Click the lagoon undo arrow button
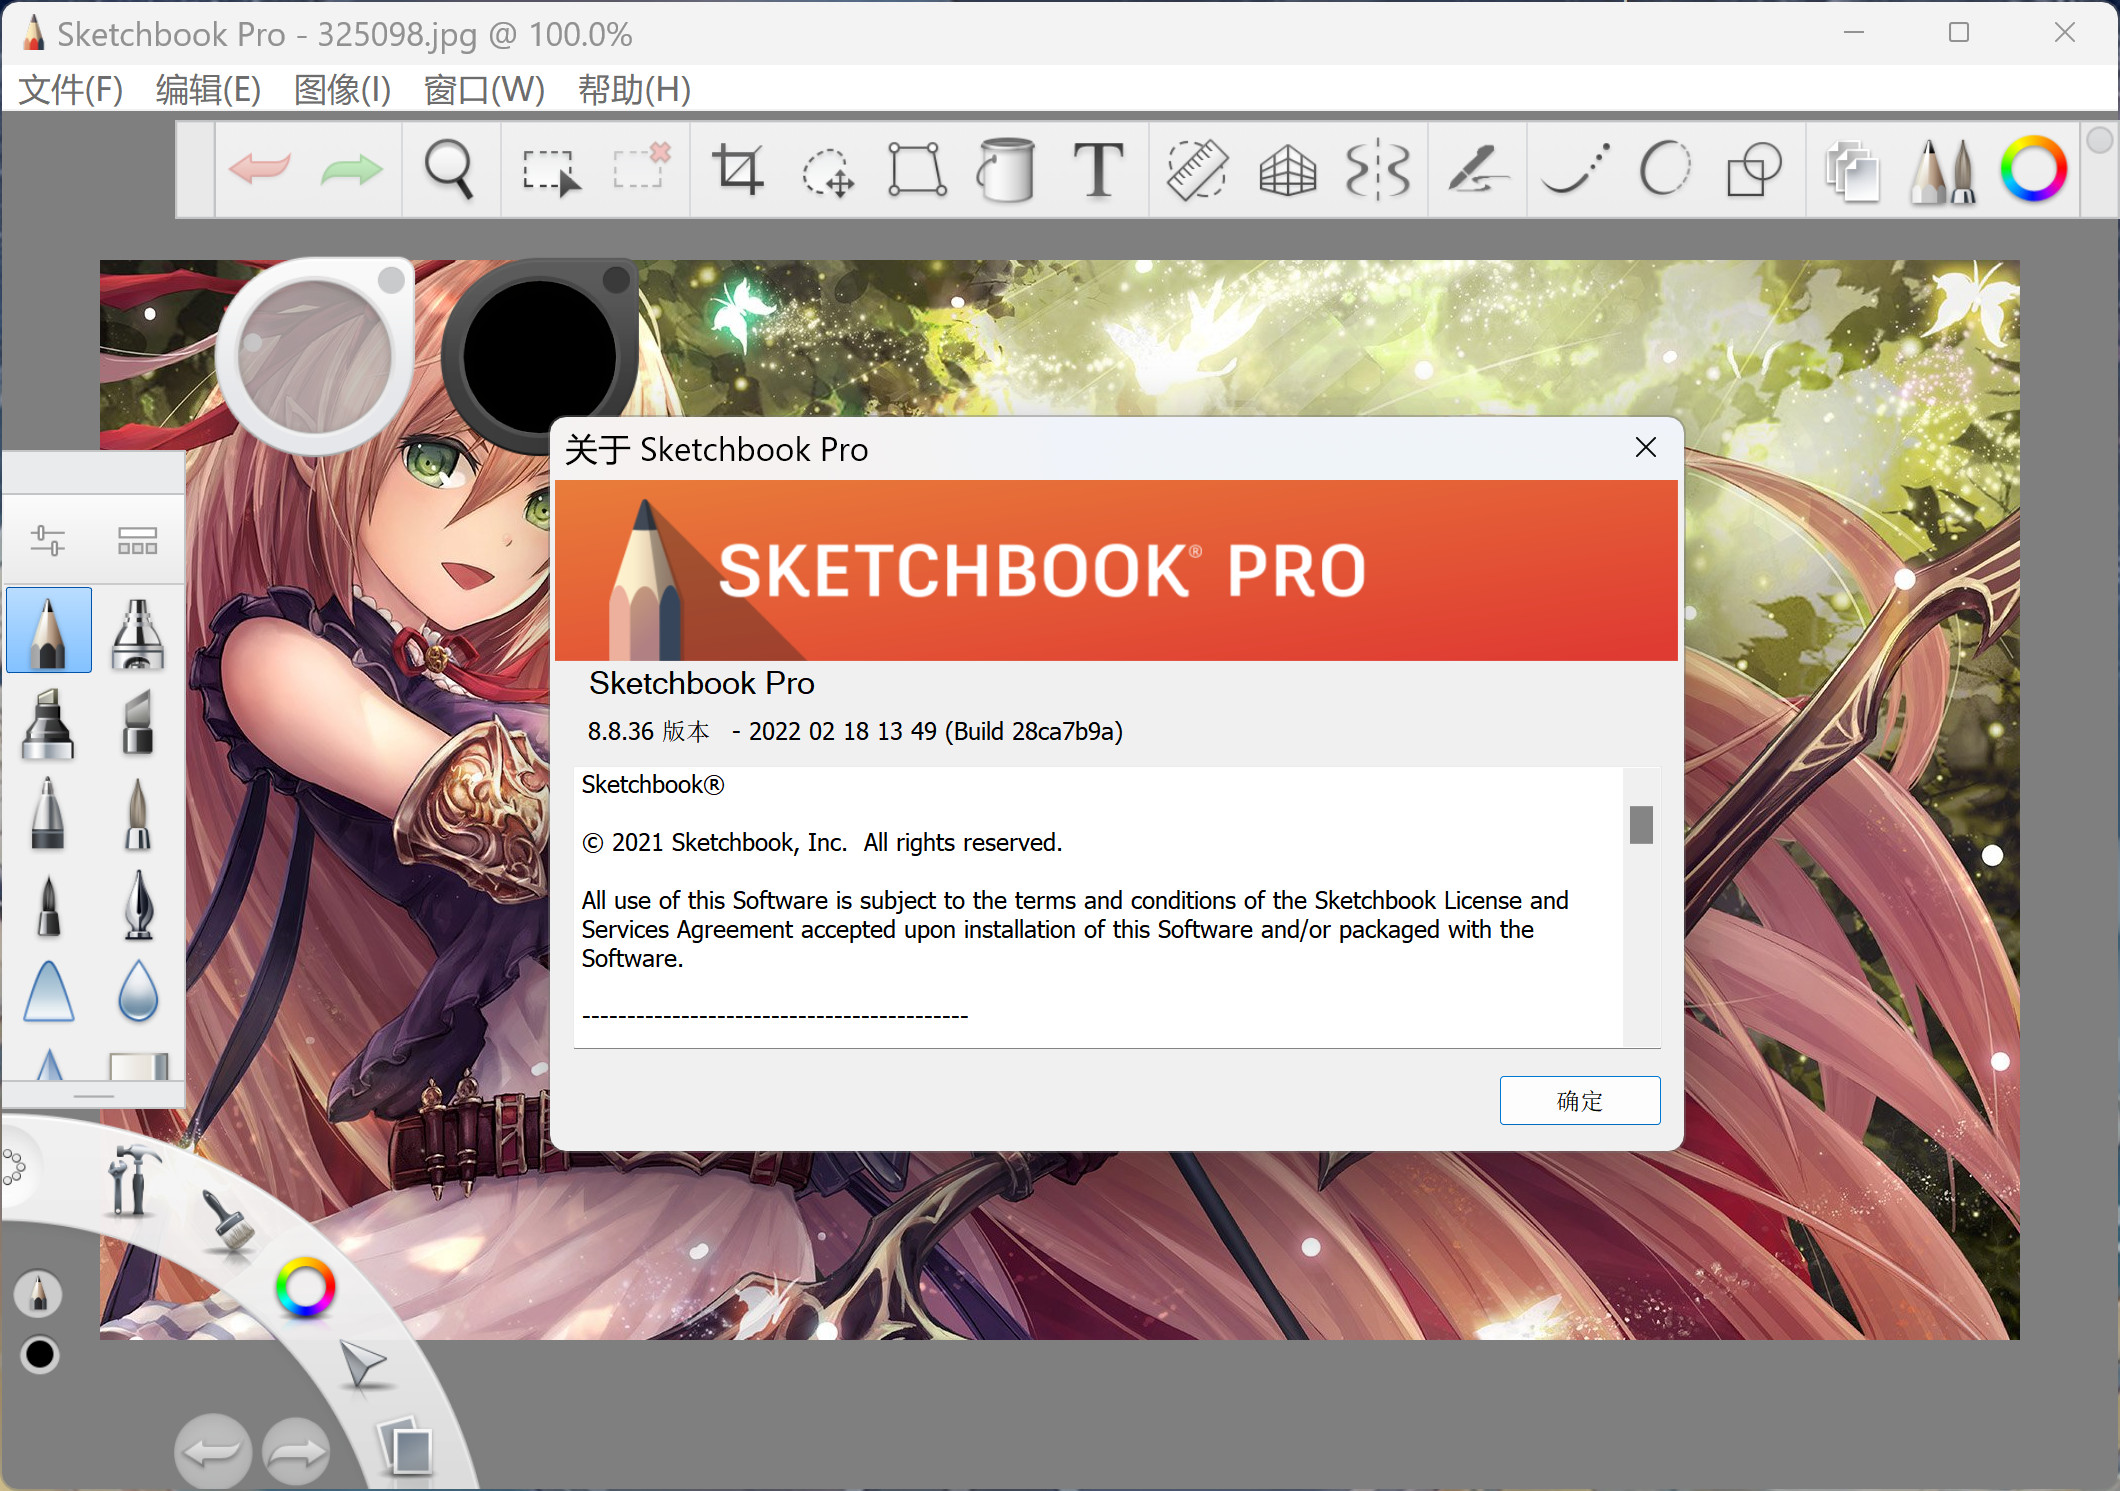2120x1491 pixels. (x=212, y=1452)
